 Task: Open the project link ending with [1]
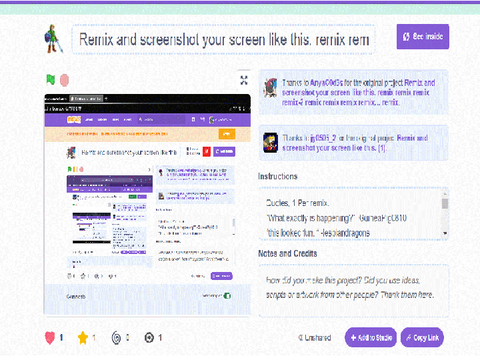(x=355, y=143)
